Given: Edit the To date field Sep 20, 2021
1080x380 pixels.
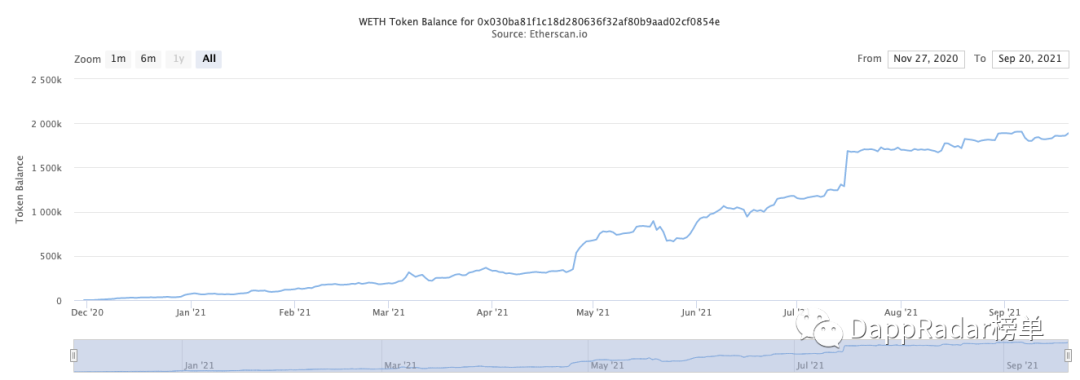Looking at the screenshot, I should coord(1030,59).
